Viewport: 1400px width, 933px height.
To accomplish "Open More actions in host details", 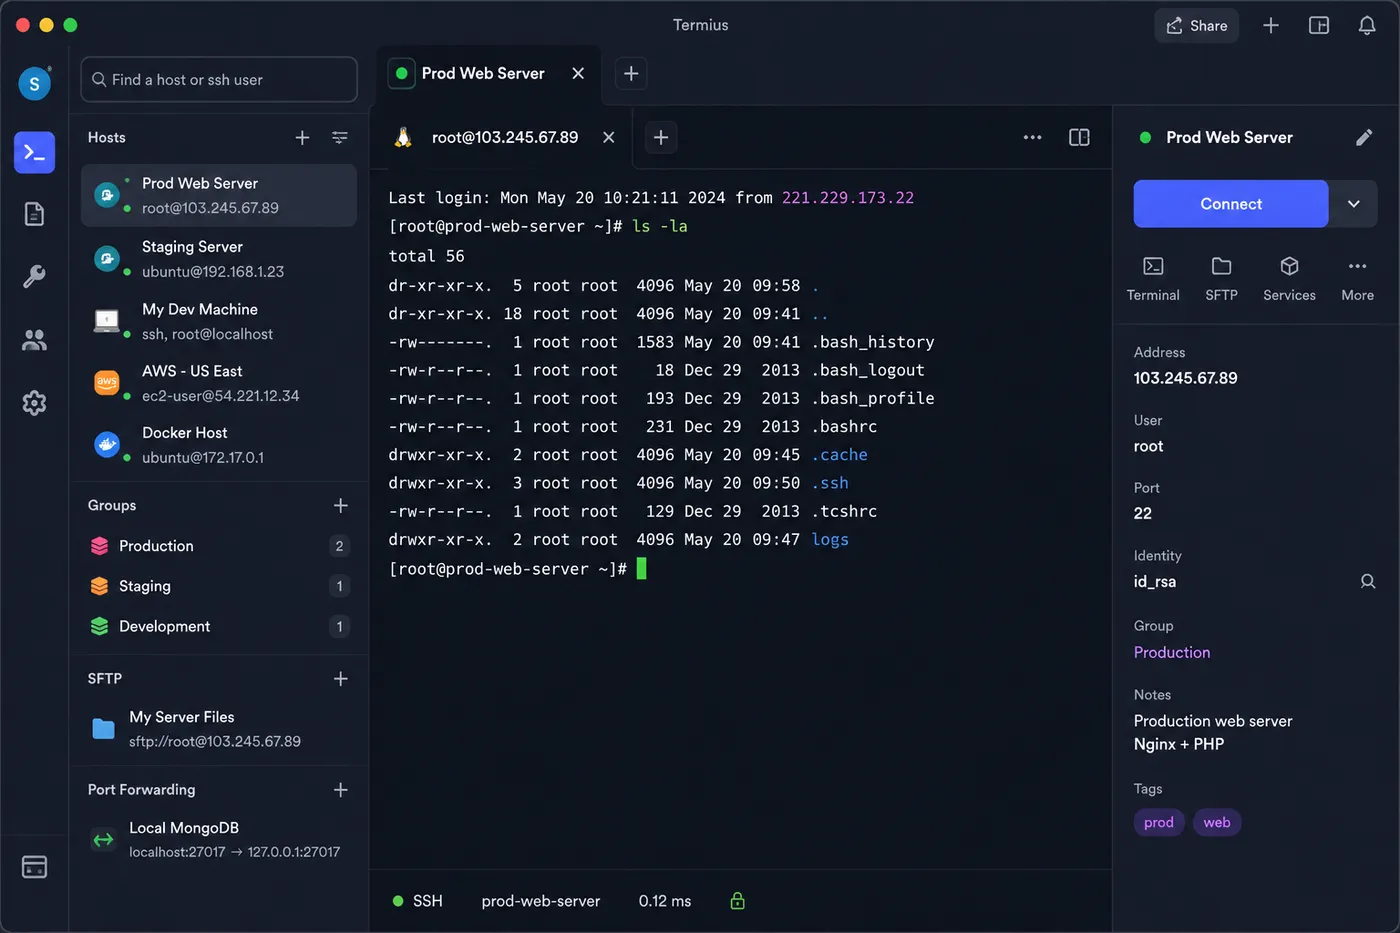I will (x=1357, y=278).
